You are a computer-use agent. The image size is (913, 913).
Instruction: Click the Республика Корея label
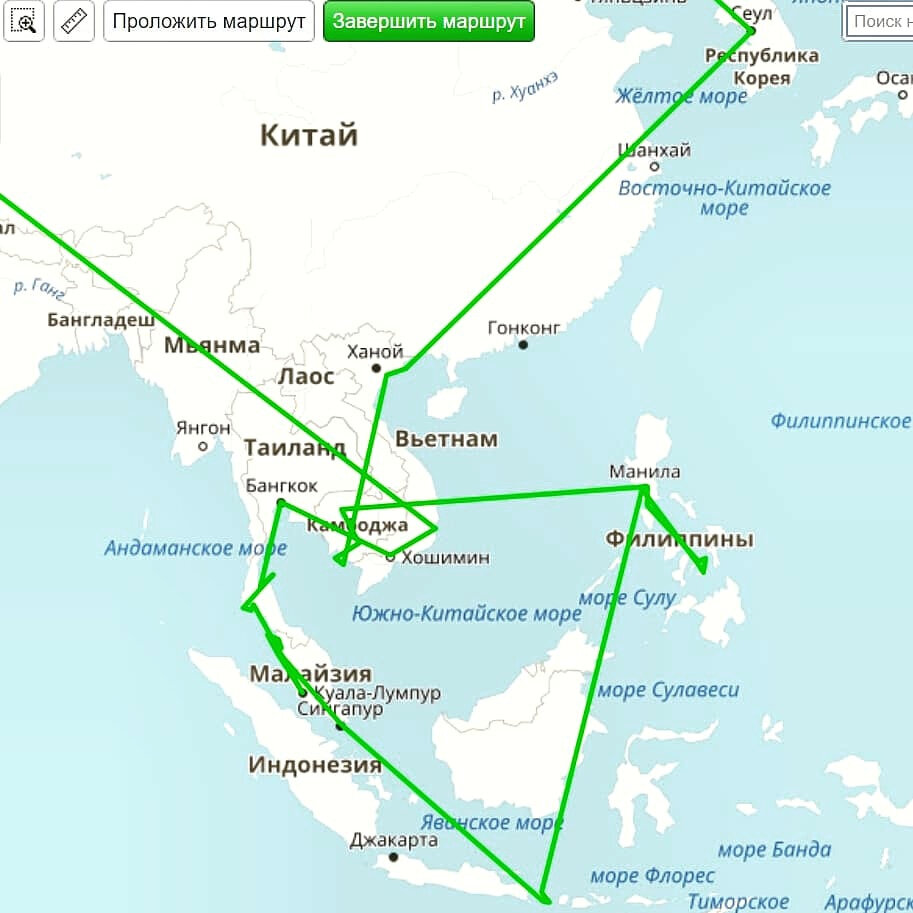762,66
